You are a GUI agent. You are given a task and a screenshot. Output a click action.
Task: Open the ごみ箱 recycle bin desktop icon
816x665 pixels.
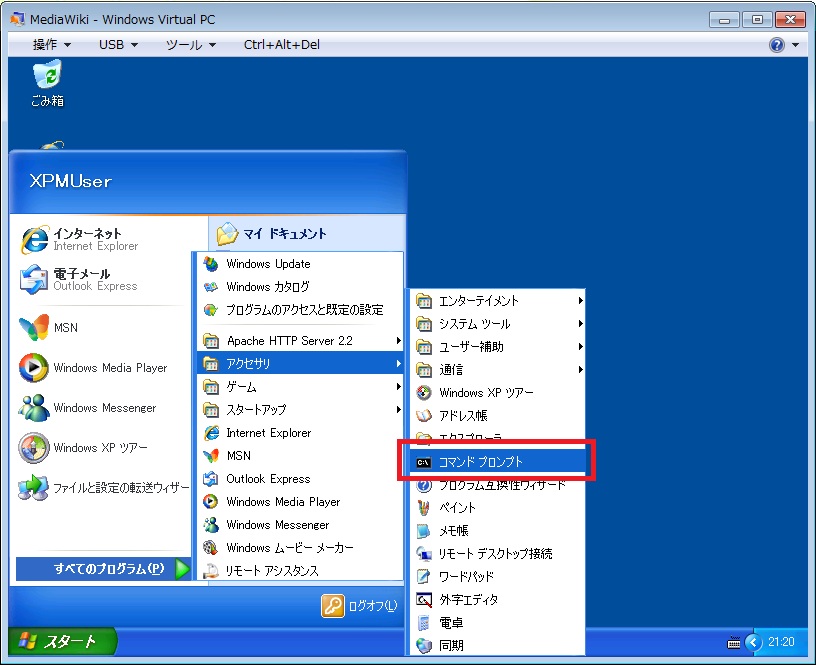(47, 83)
